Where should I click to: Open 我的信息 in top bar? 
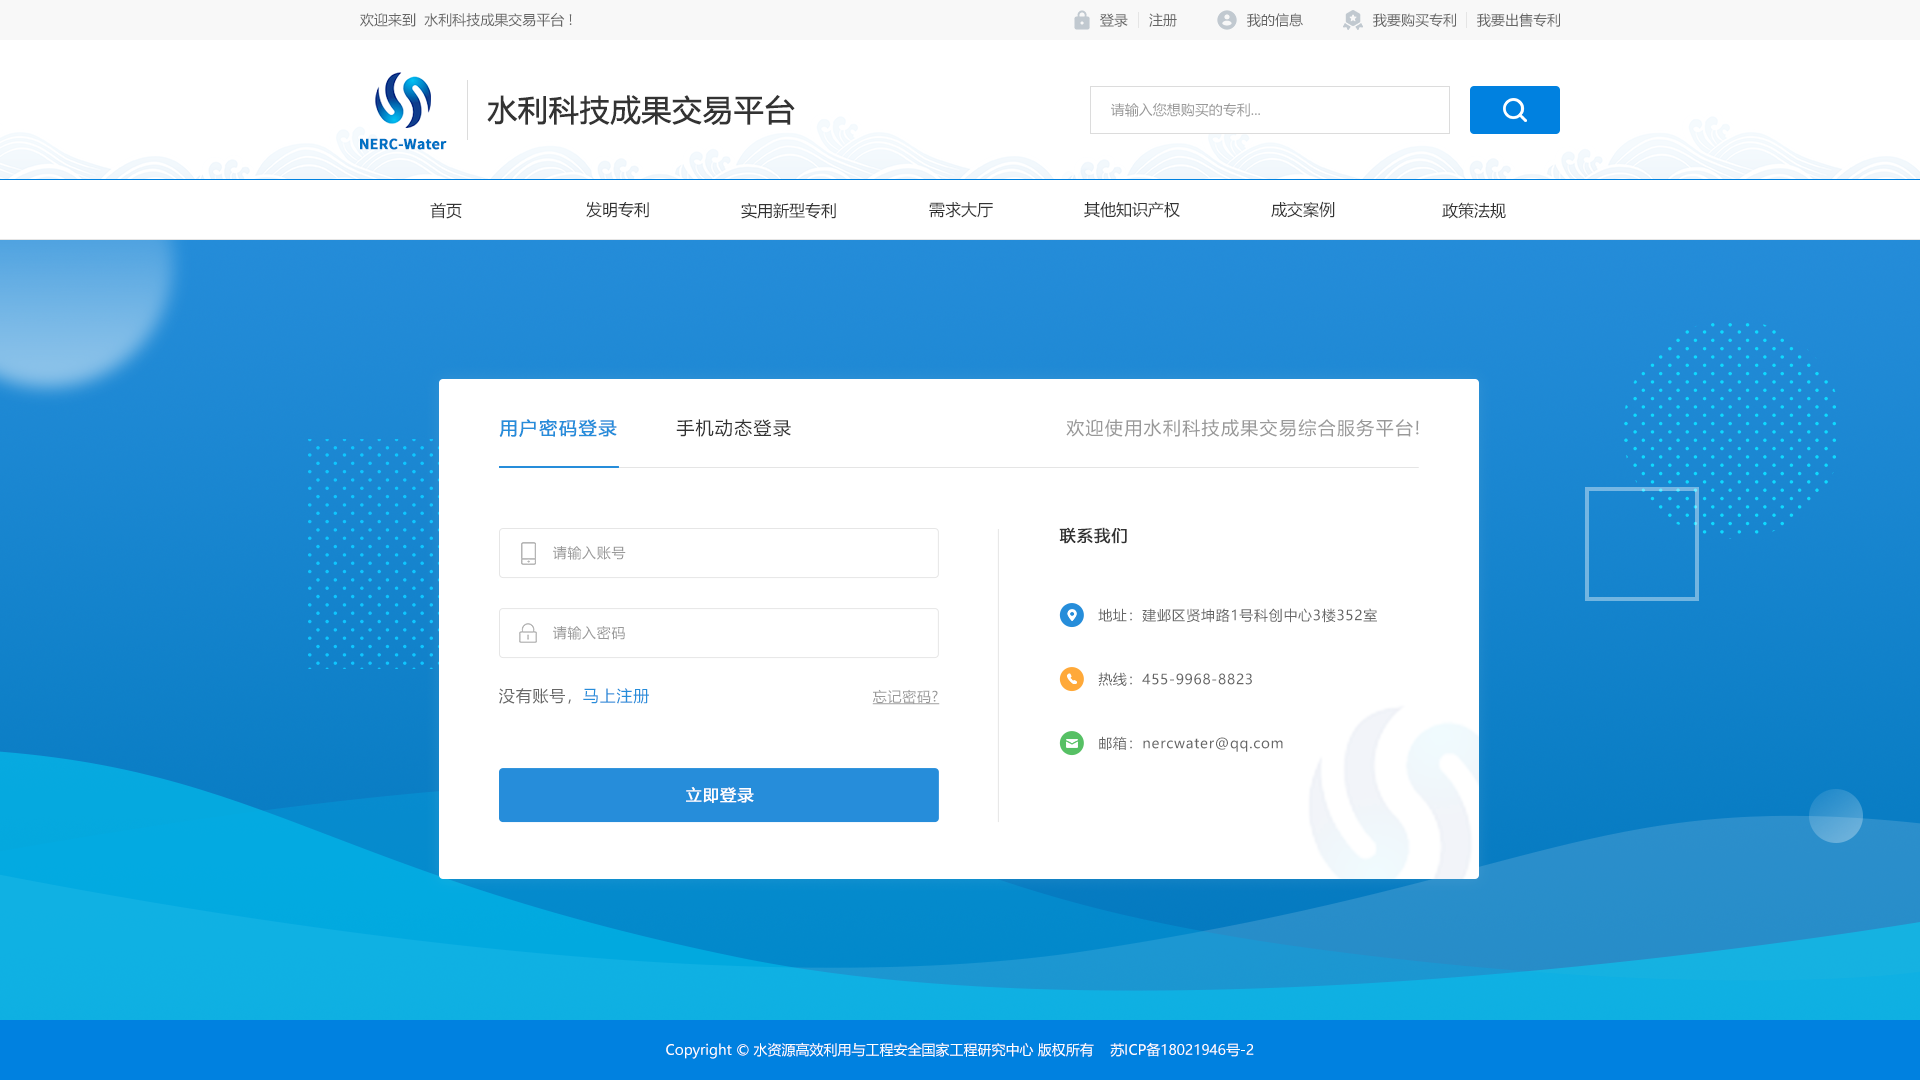tap(1274, 20)
